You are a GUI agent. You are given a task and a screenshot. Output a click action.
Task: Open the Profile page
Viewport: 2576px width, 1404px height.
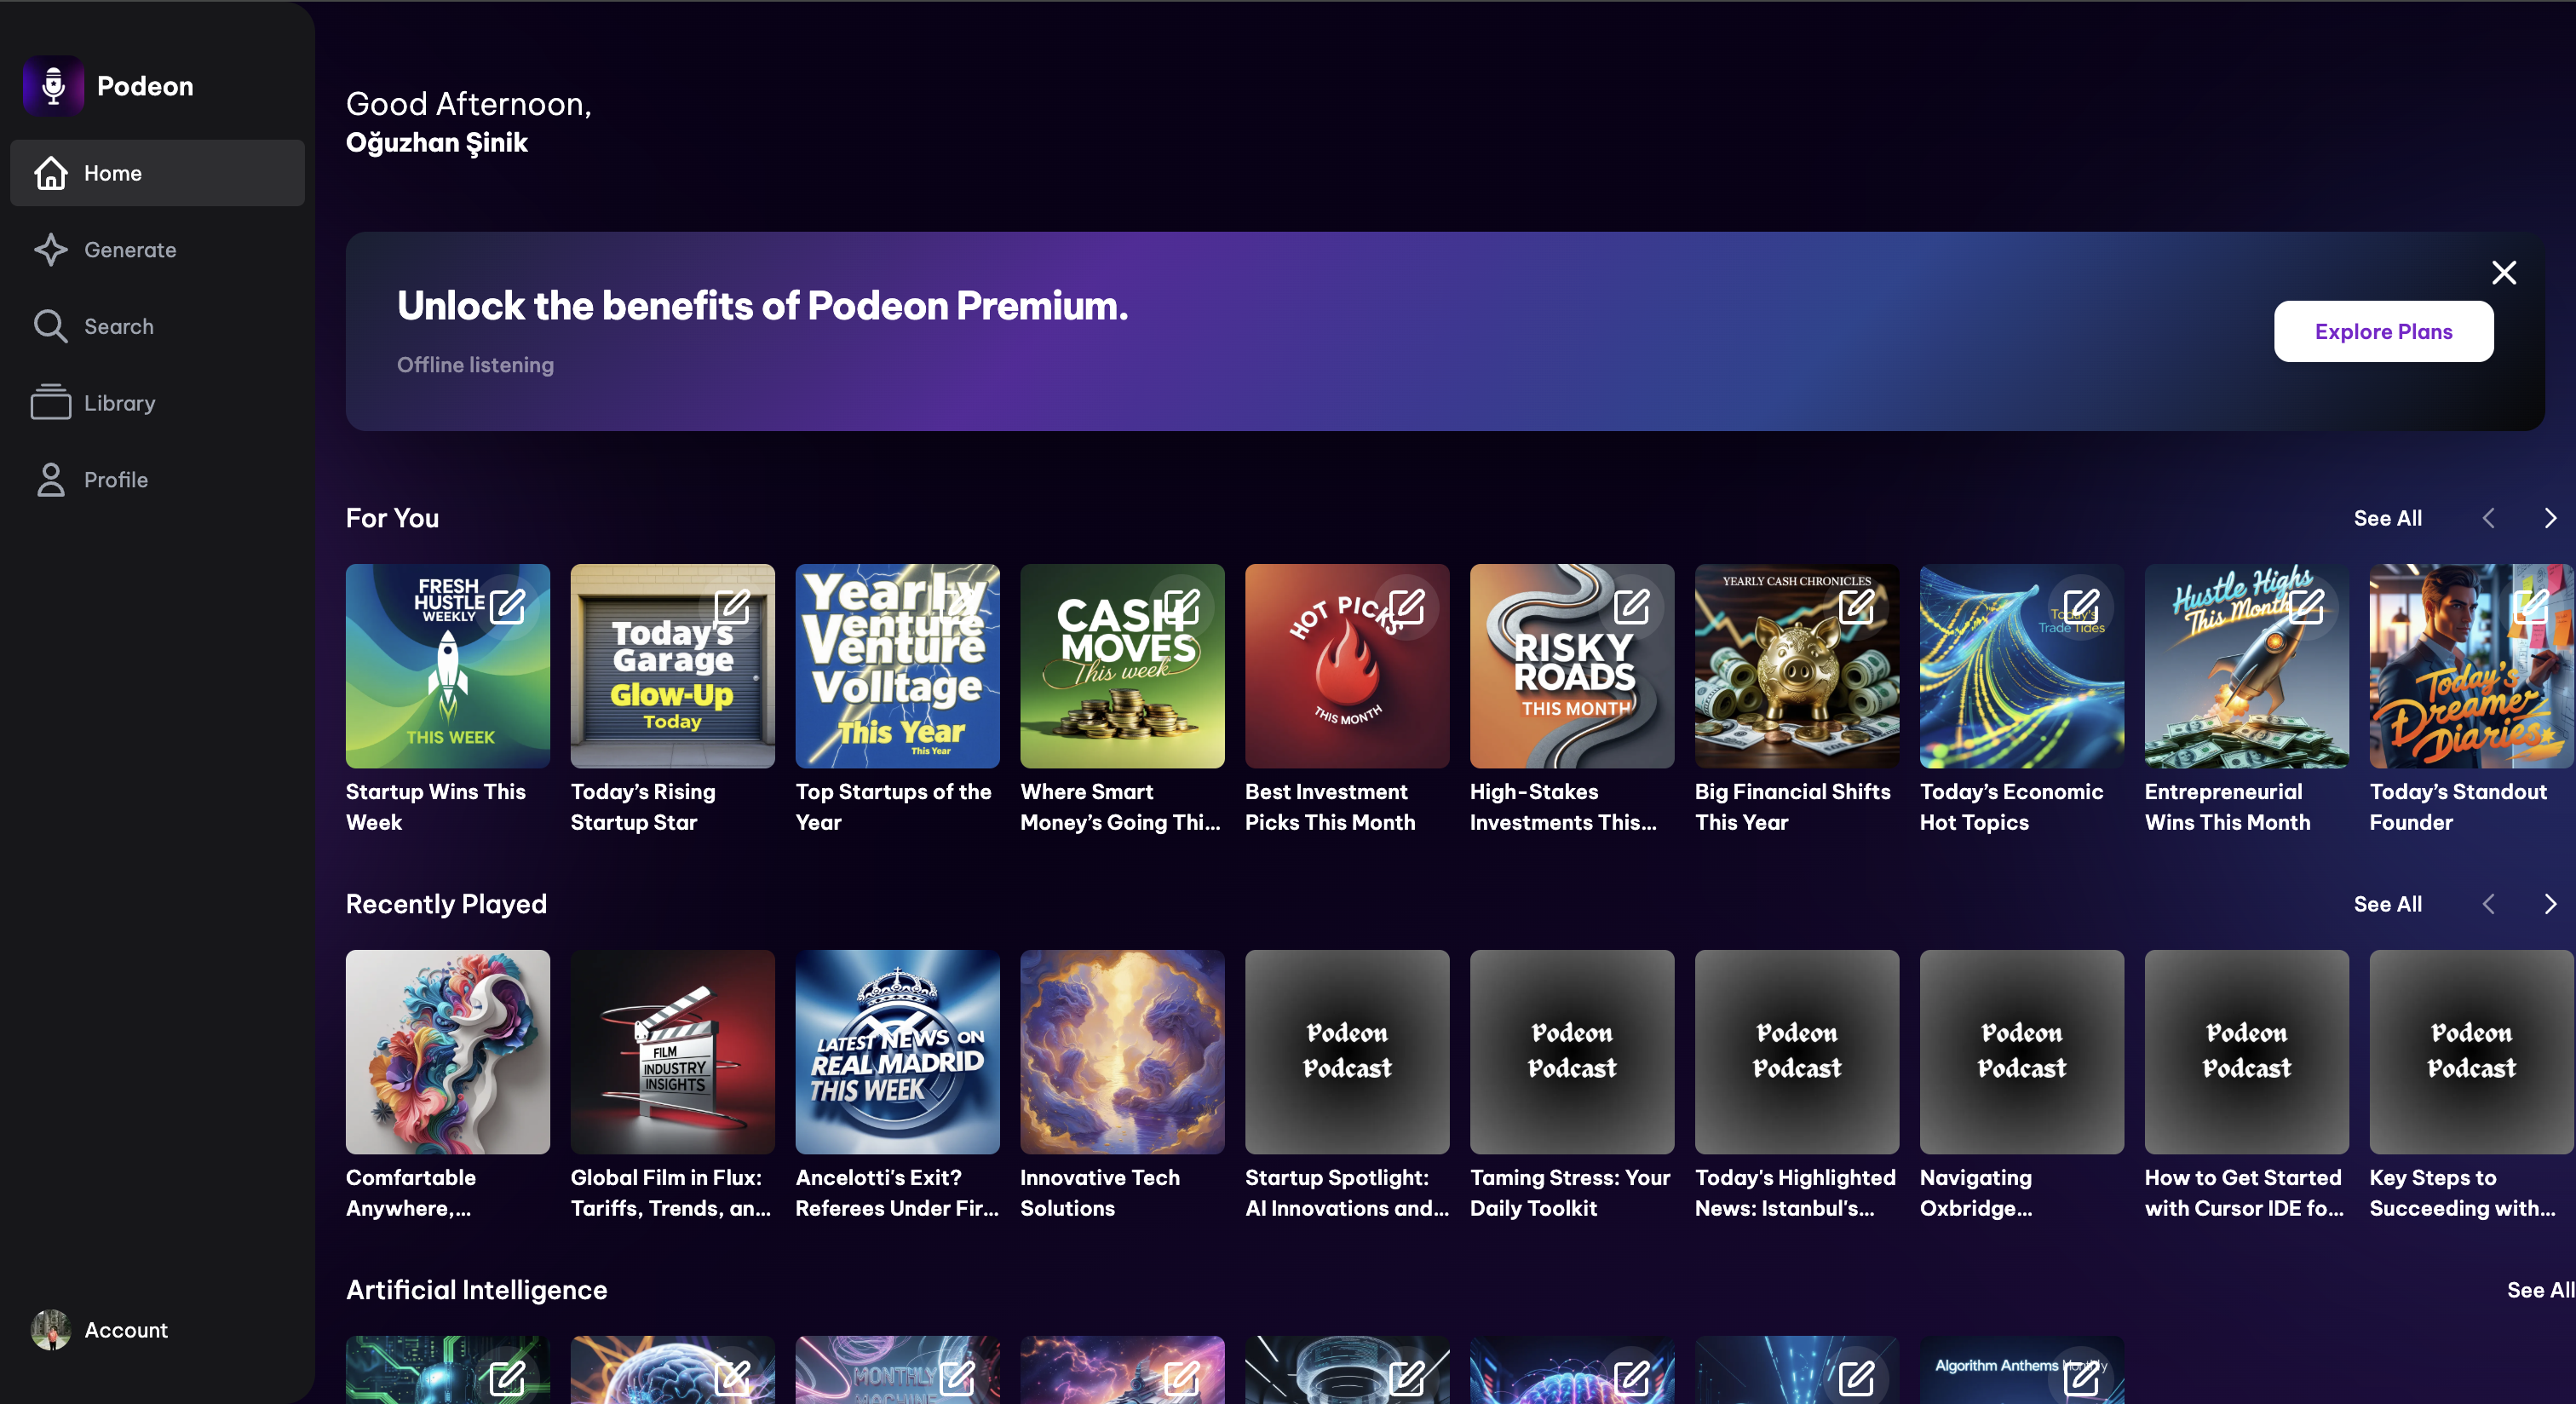point(115,480)
